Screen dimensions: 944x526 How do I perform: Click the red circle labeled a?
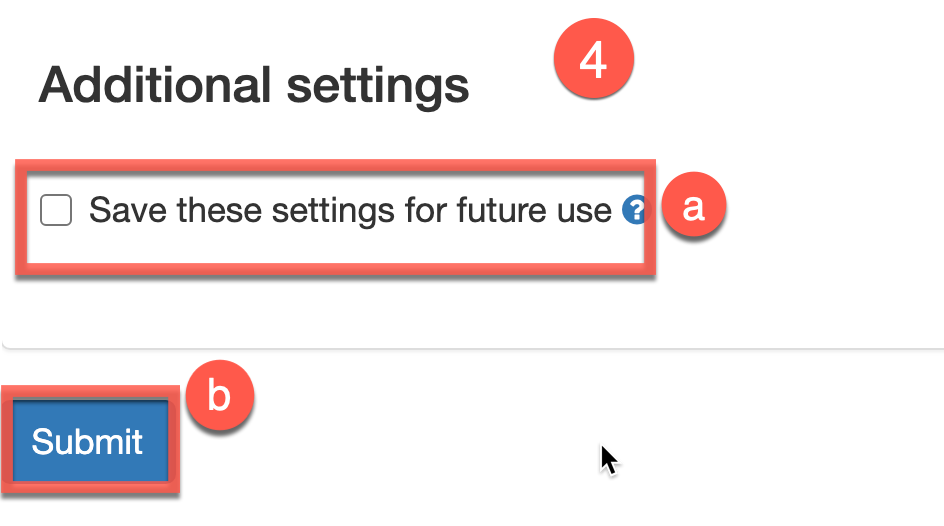click(693, 207)
